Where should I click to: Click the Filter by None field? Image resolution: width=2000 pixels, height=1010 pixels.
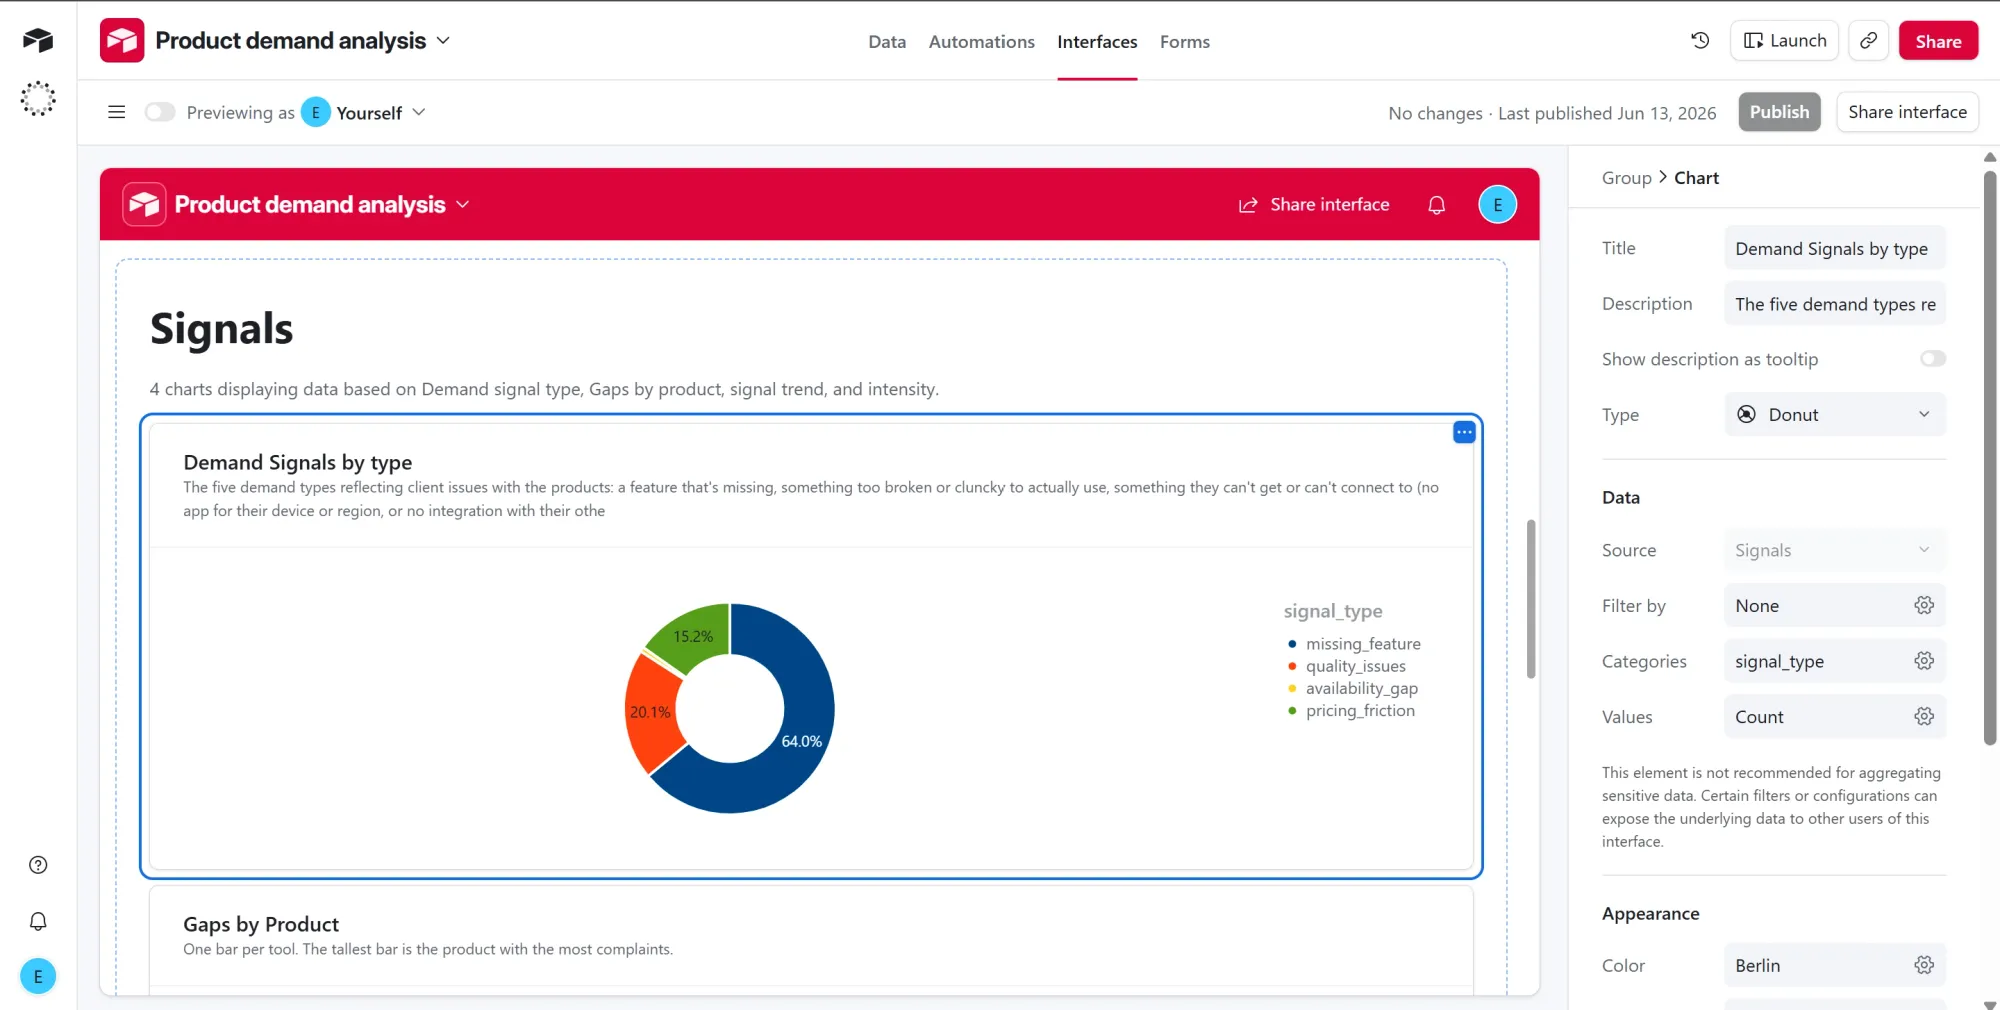(x=1835, y=605)
